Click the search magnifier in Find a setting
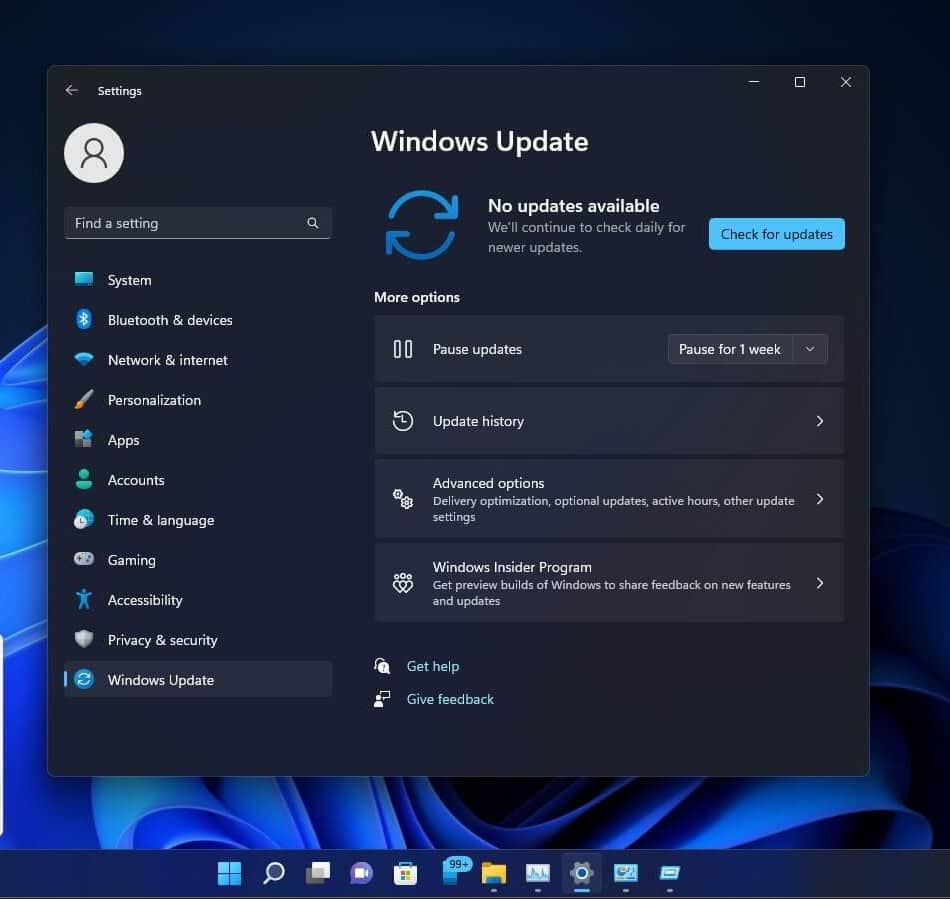 pos(313,223)
